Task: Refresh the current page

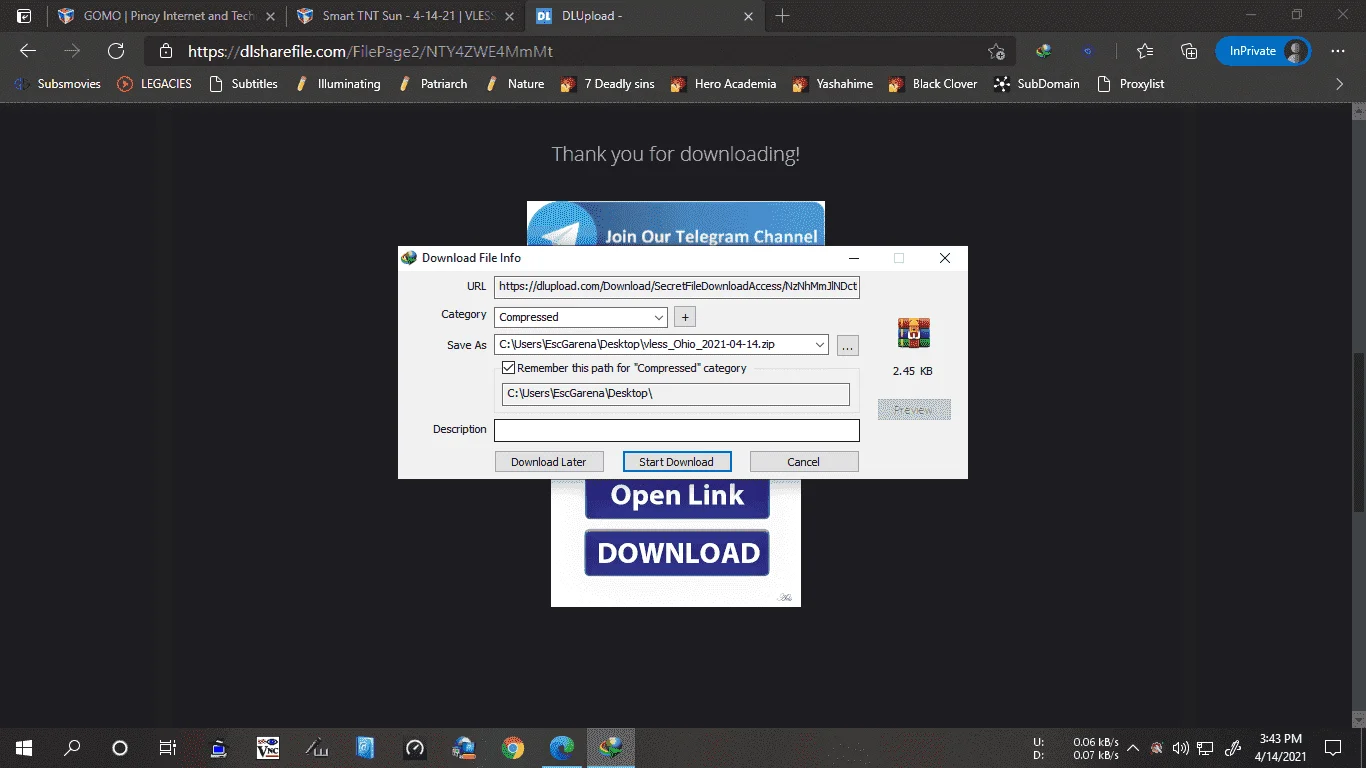Action: click(x=116, y=51)
